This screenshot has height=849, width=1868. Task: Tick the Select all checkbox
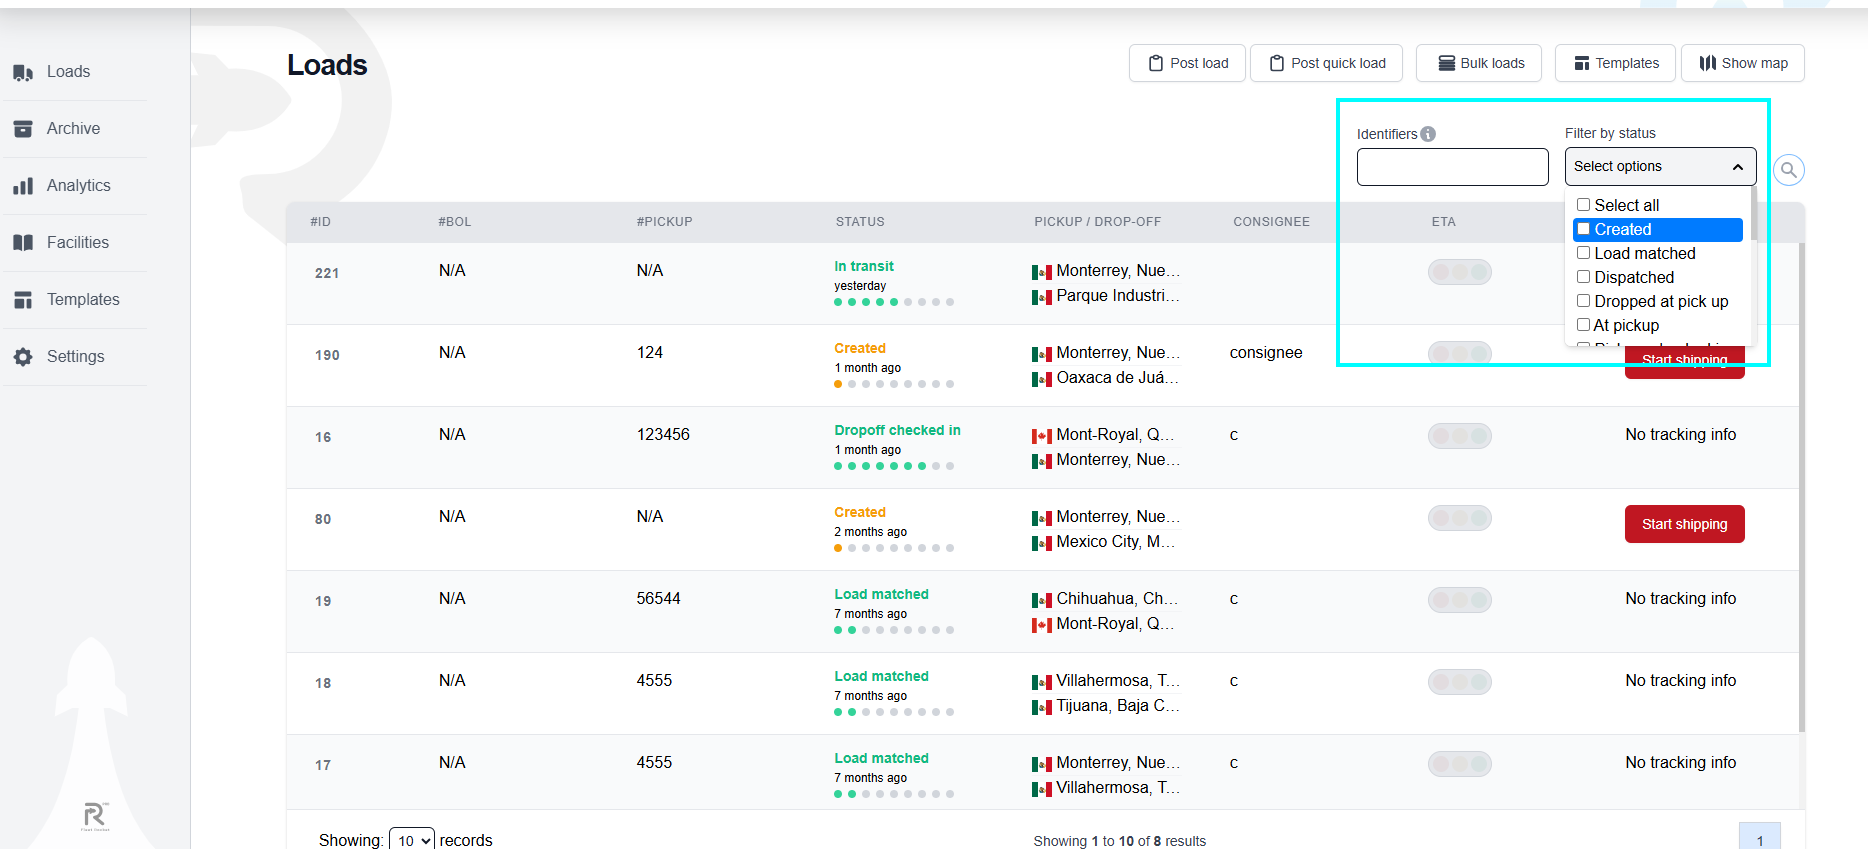point(1583,205)
